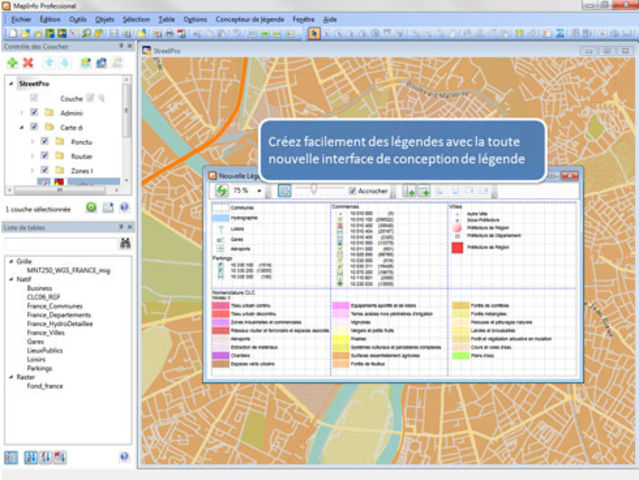The image size is (639, 480).
Task: Toggle visibility checkbox of Carte d layer group
Action: 34,127
